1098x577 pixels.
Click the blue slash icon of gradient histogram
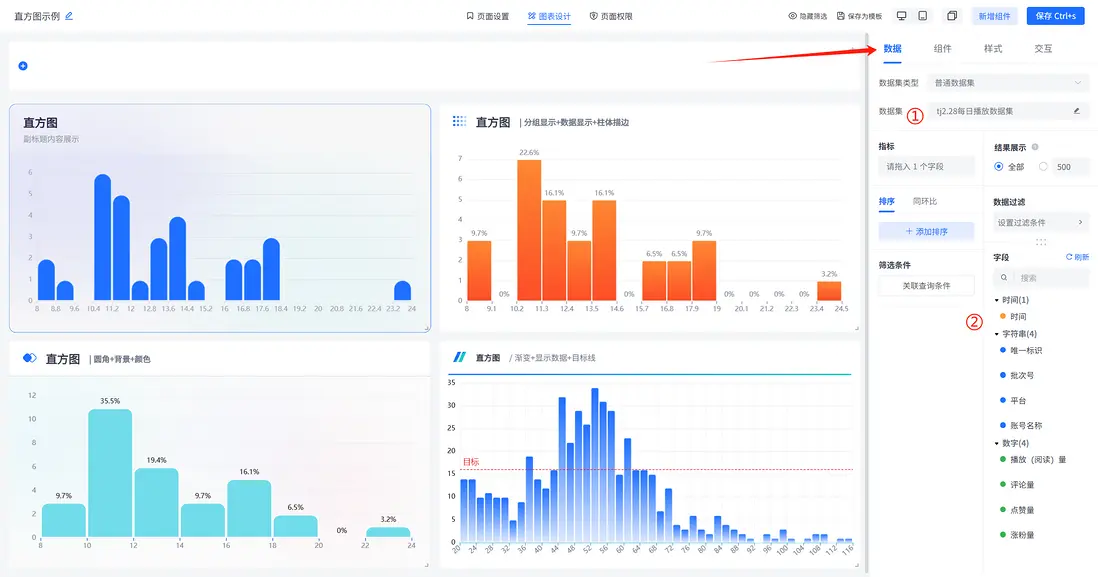tap(459, 357)
